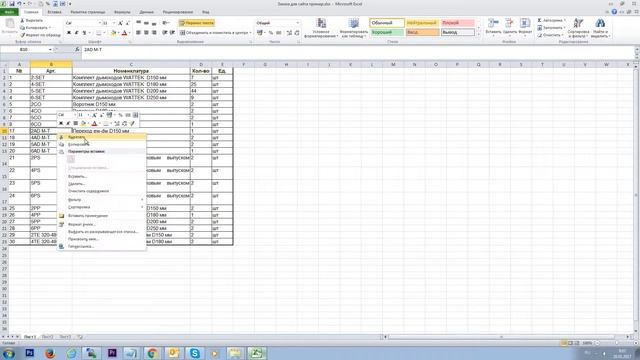Toggle Bold in the ribbon font group
This screenshot has width=640, height=360.
(x=69, y=33)
